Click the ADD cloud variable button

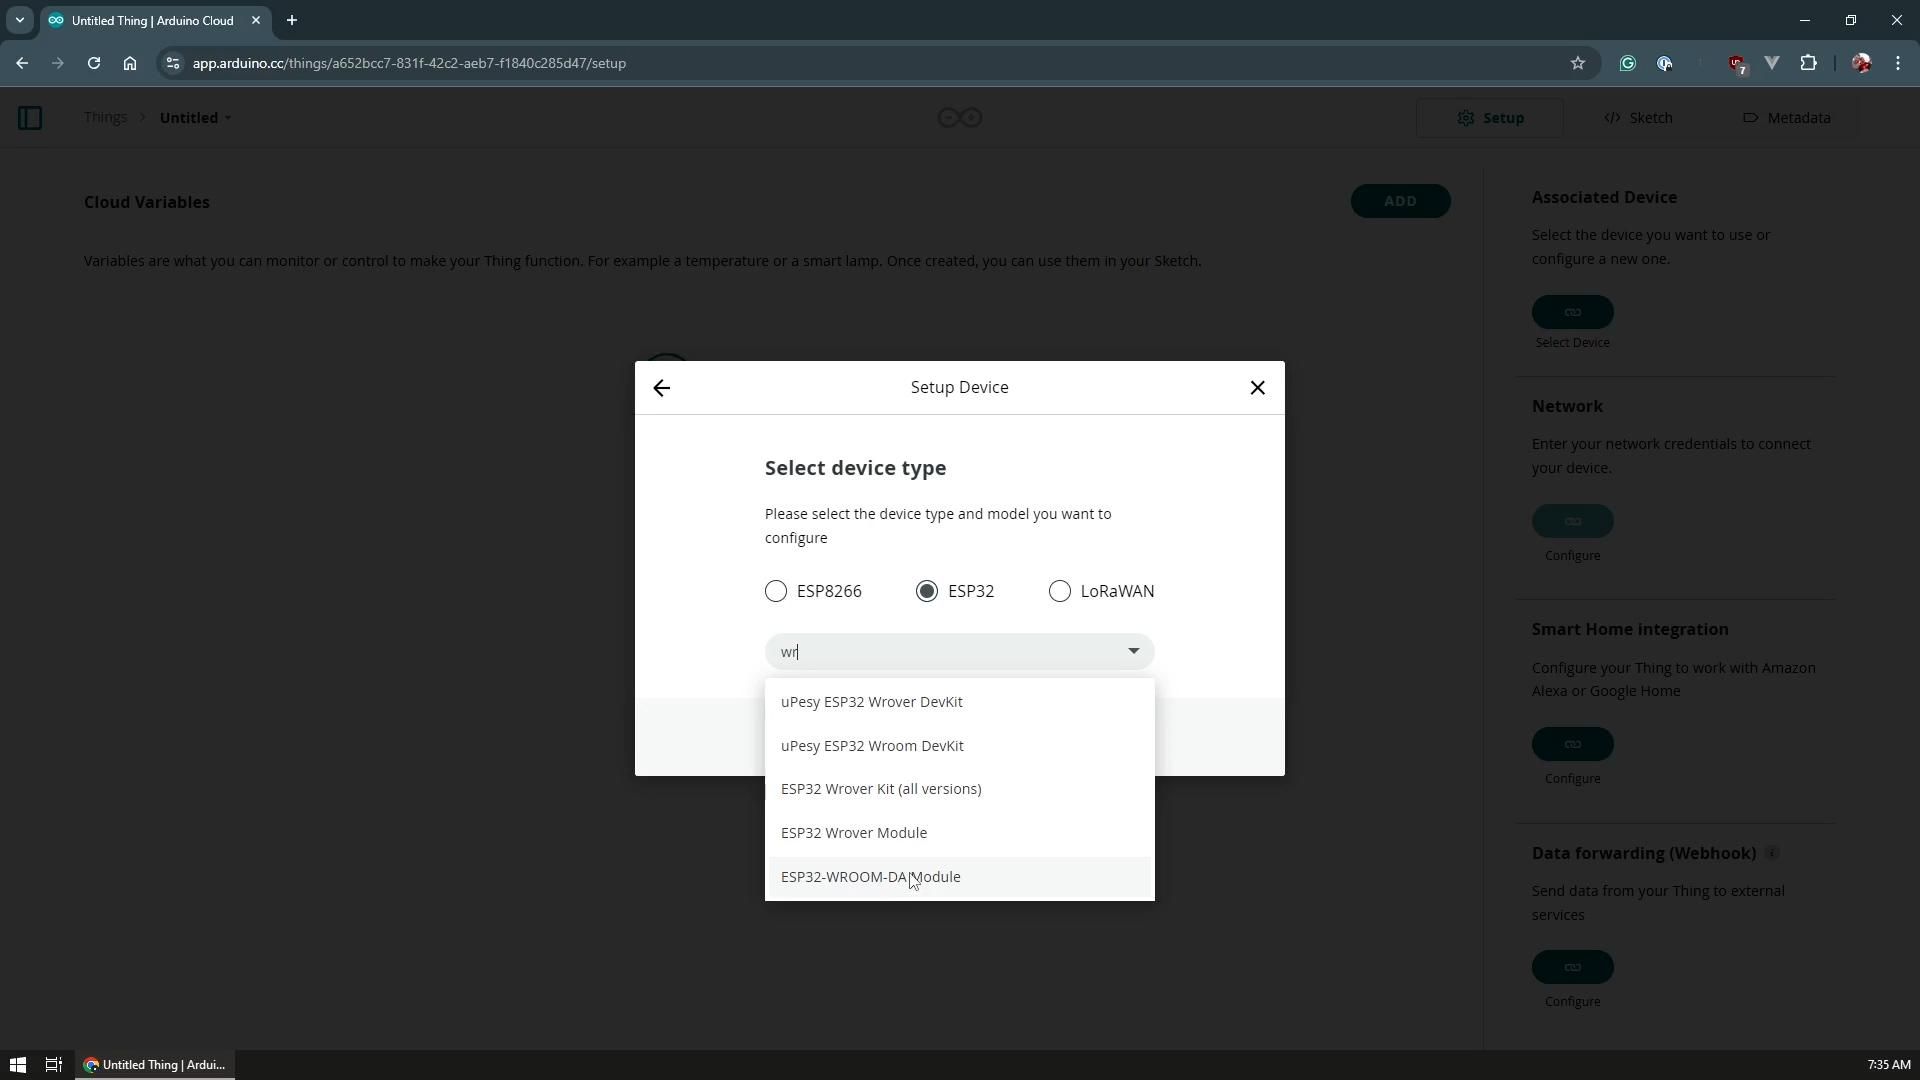click(1399, 201)
